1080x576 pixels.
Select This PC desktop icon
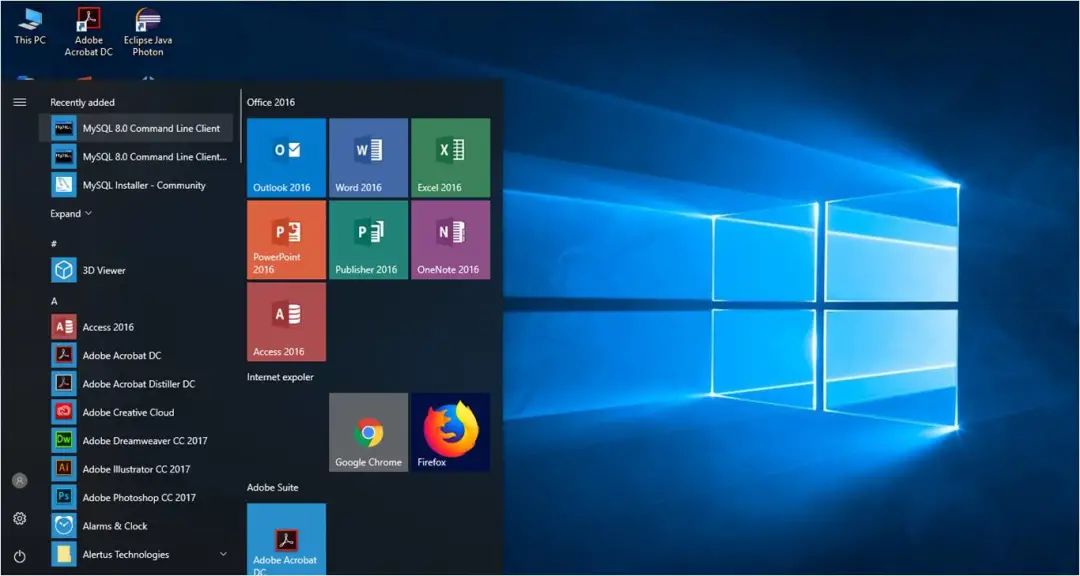click(30, 26)
